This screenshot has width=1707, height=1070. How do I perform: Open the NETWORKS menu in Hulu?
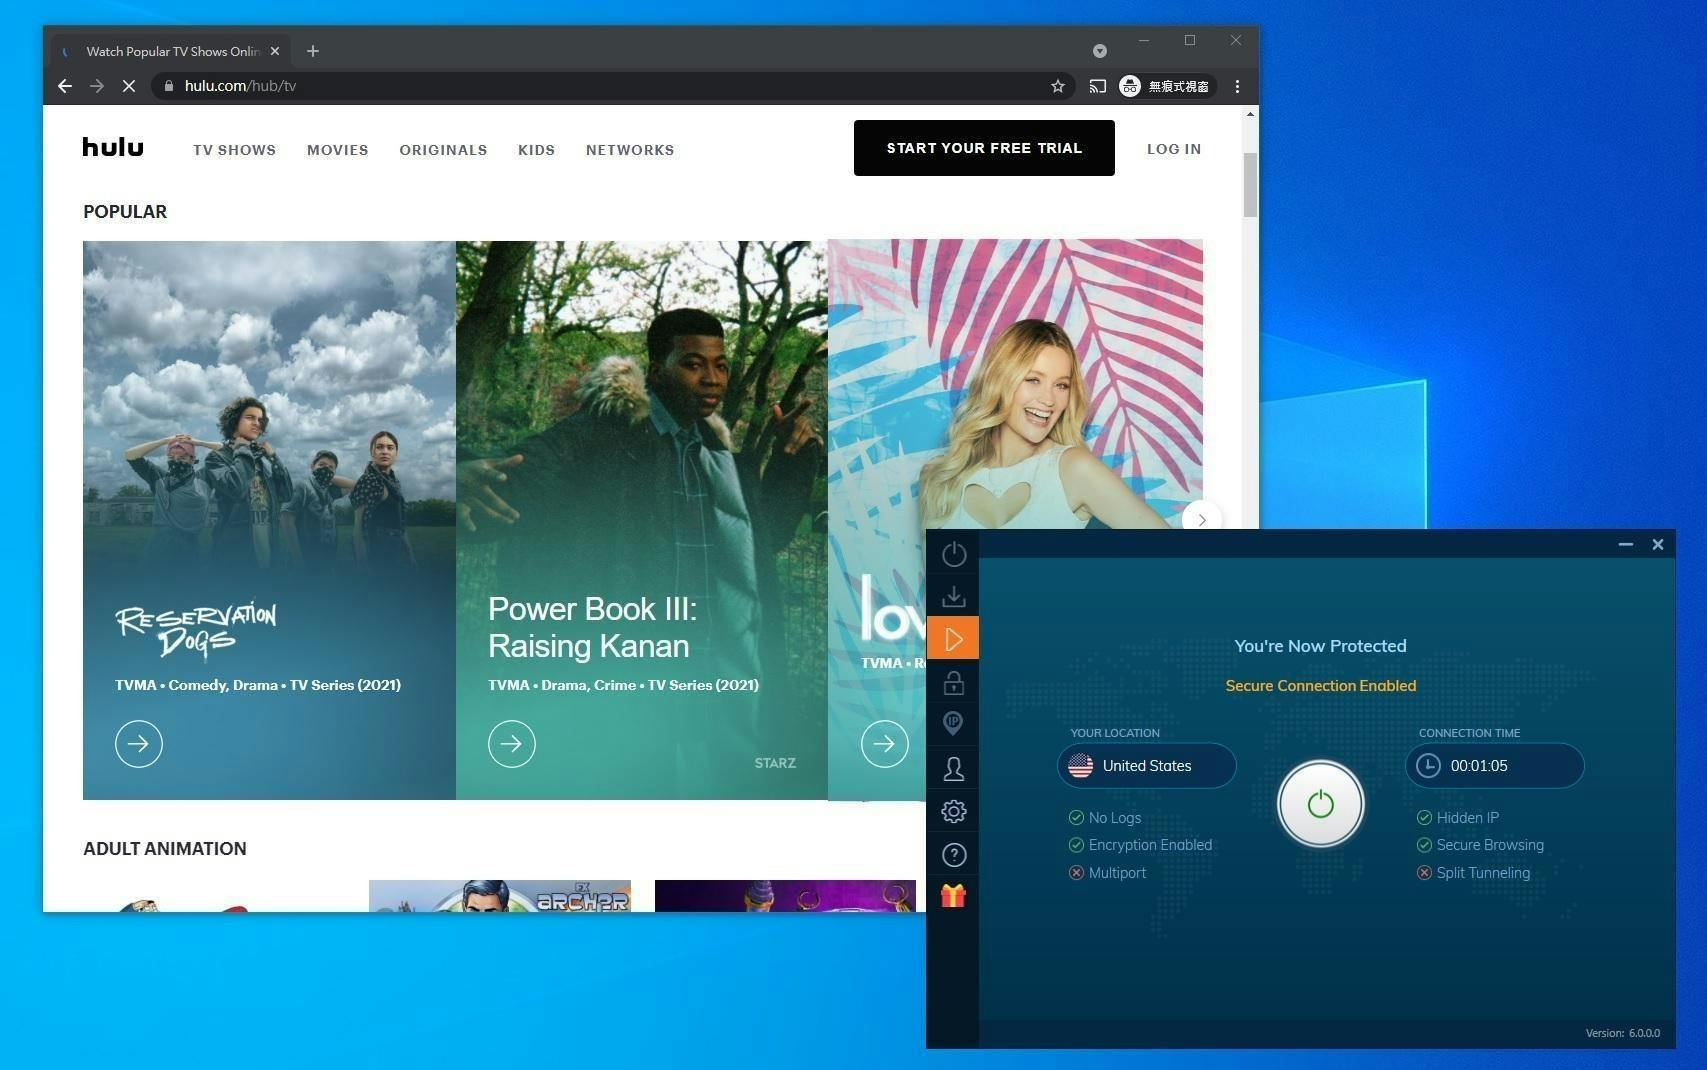click(x=630, y=150)
